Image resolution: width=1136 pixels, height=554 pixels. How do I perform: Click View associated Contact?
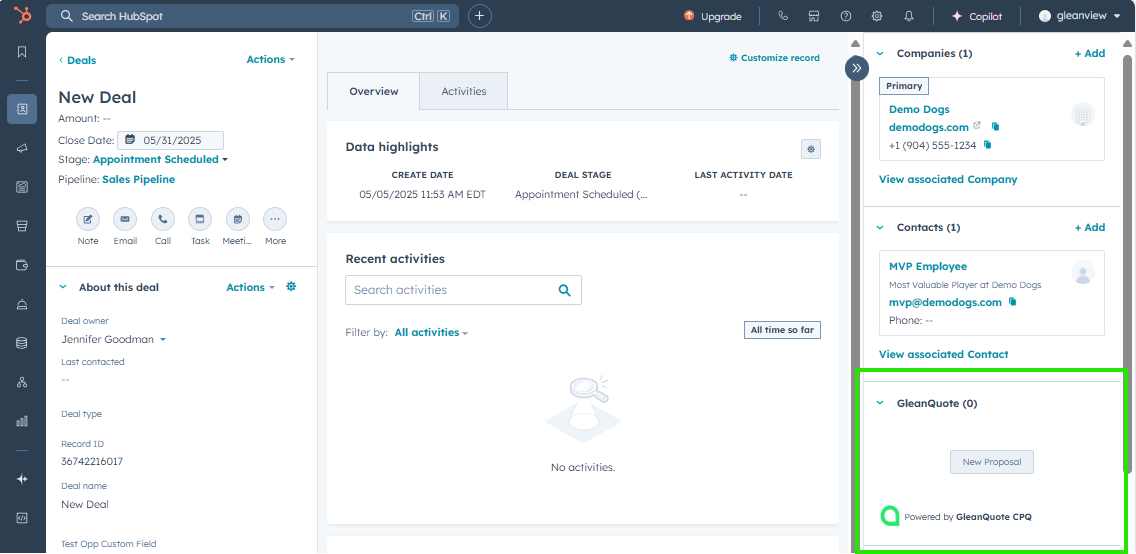pos(943,354)
